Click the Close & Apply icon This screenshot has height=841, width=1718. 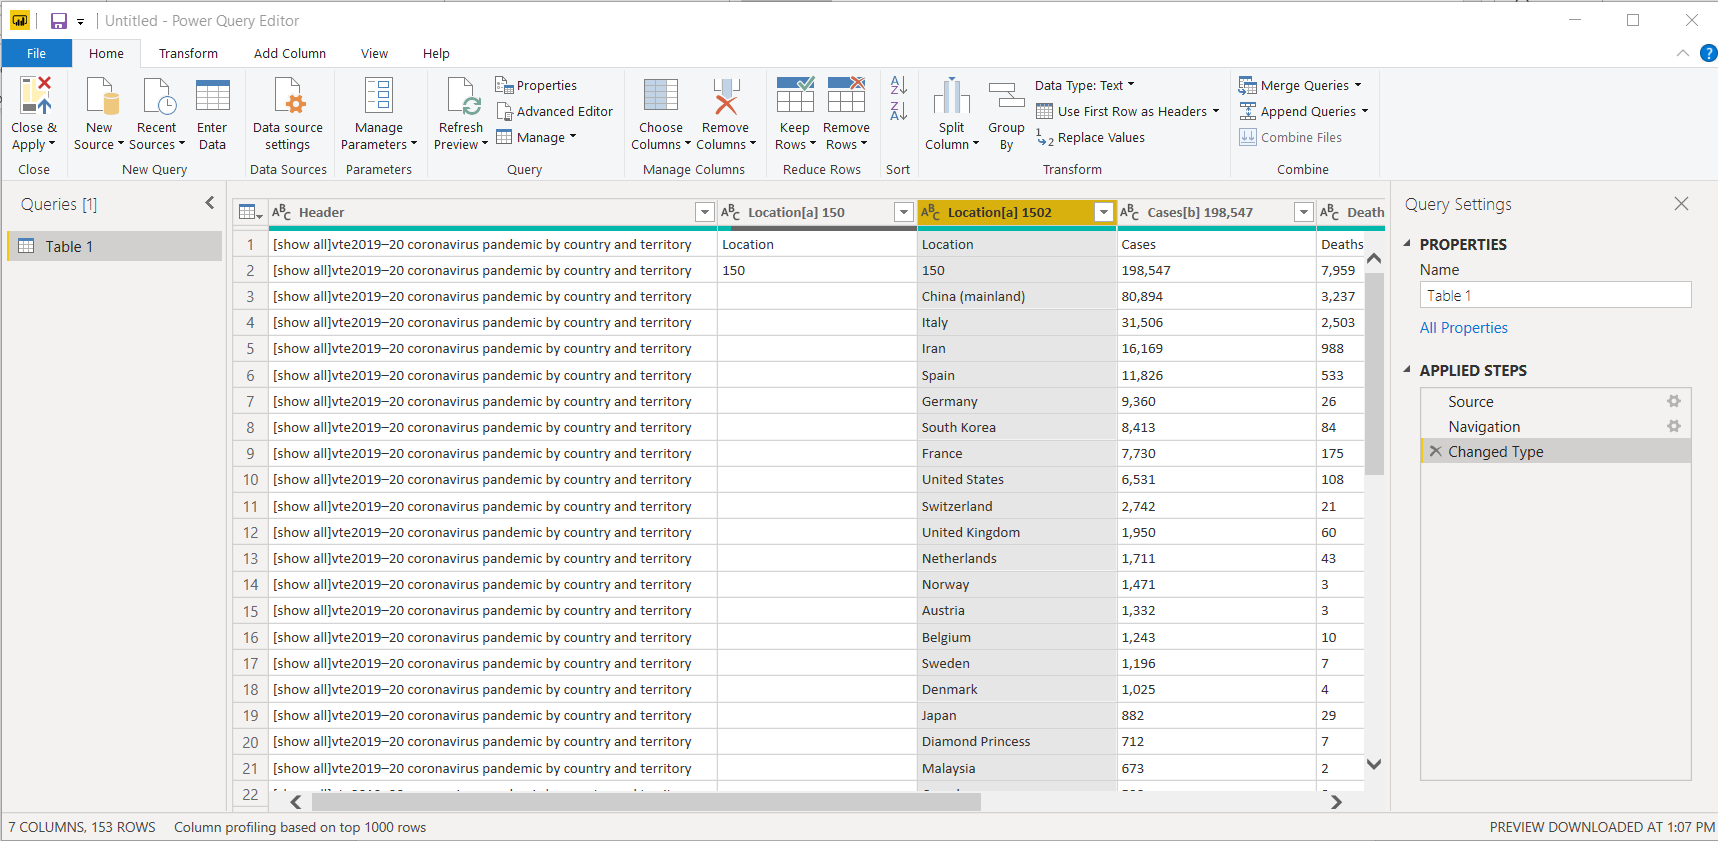point(35,97)
